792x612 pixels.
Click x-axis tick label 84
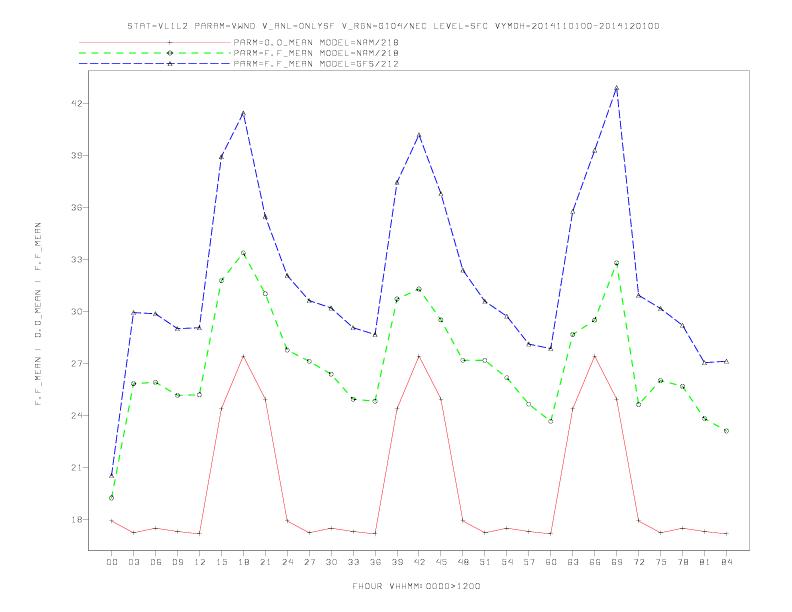pyautogui.click(x=726, y=562)
